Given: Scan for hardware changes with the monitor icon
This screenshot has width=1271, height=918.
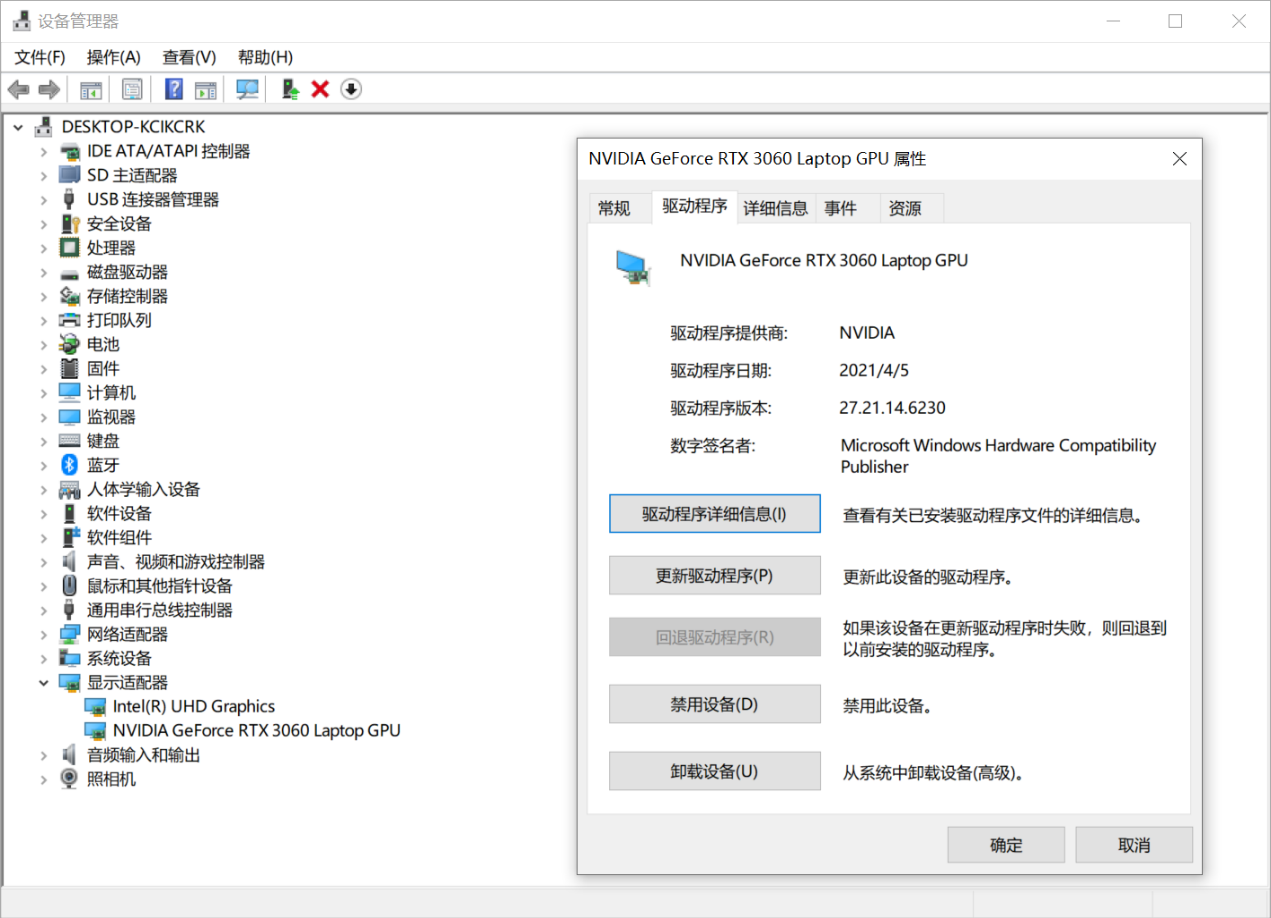Looking at the screenshot, I should (247, 90).
